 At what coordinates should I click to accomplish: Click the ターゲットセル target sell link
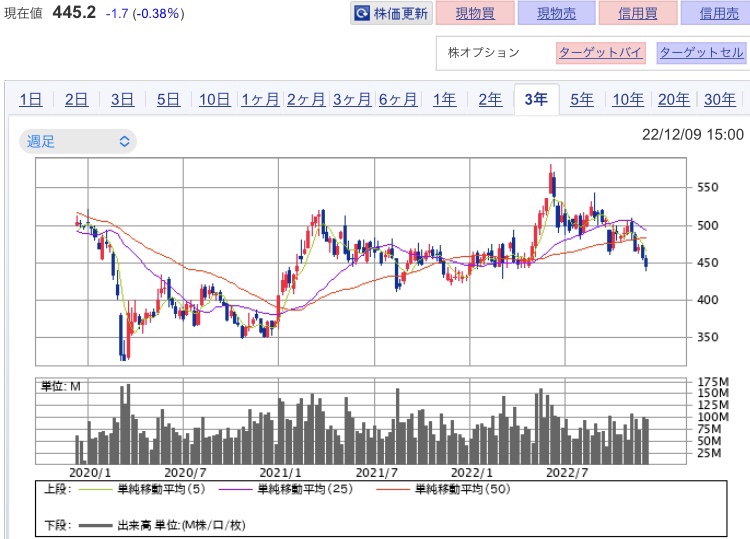click(701, 53)
